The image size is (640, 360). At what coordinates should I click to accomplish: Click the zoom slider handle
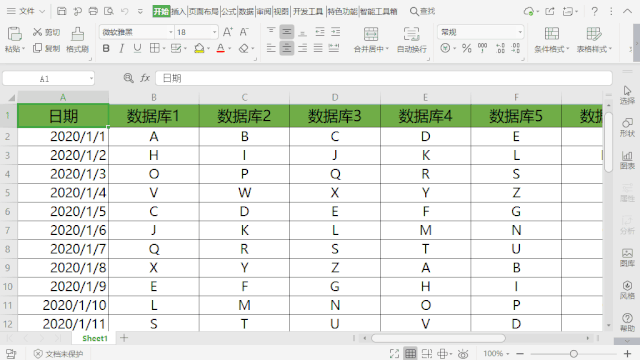coord(573,354)
